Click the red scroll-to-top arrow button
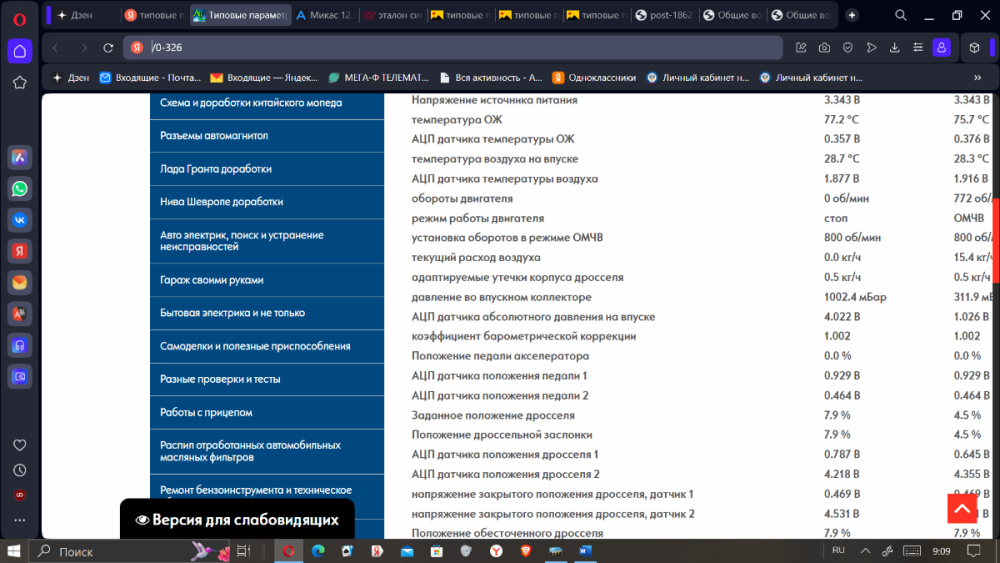Screen dimensions: 1000x563 (x=962, y=509)
